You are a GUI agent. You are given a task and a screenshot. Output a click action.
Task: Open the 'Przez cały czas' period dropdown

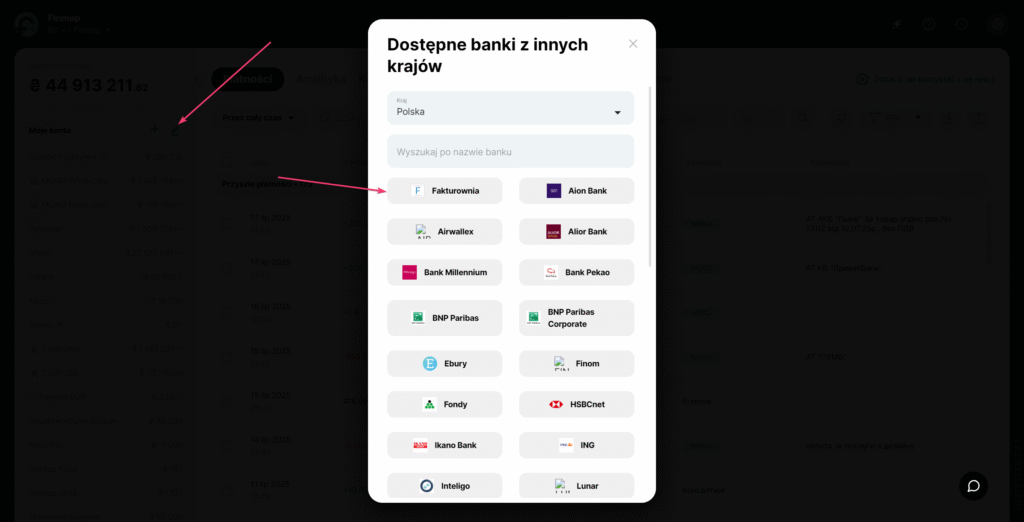pyautogui.click(x=258, y=118)
